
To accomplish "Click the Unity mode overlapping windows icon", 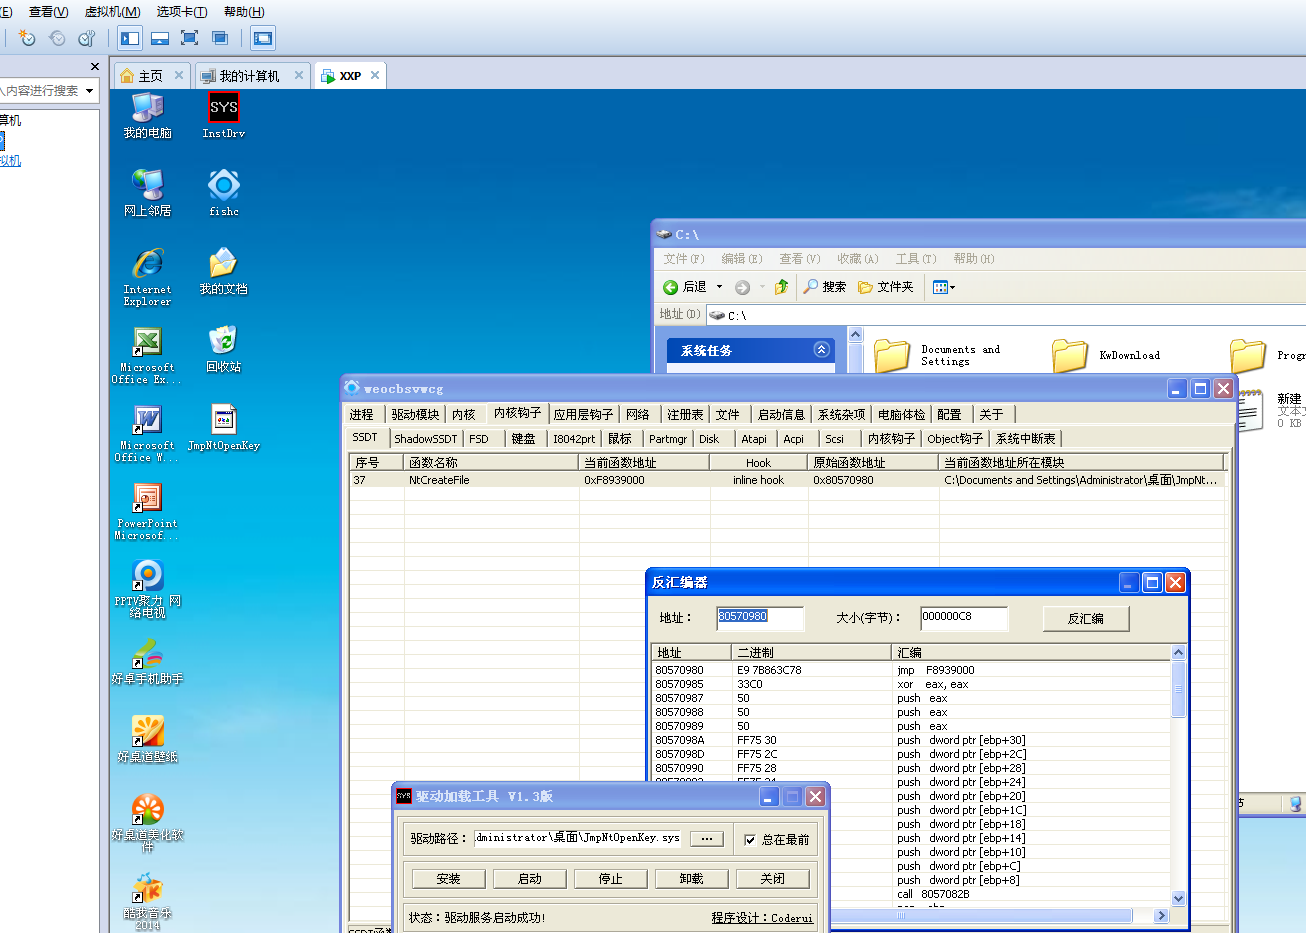I will pyautogui.click(x=220, y=38).
